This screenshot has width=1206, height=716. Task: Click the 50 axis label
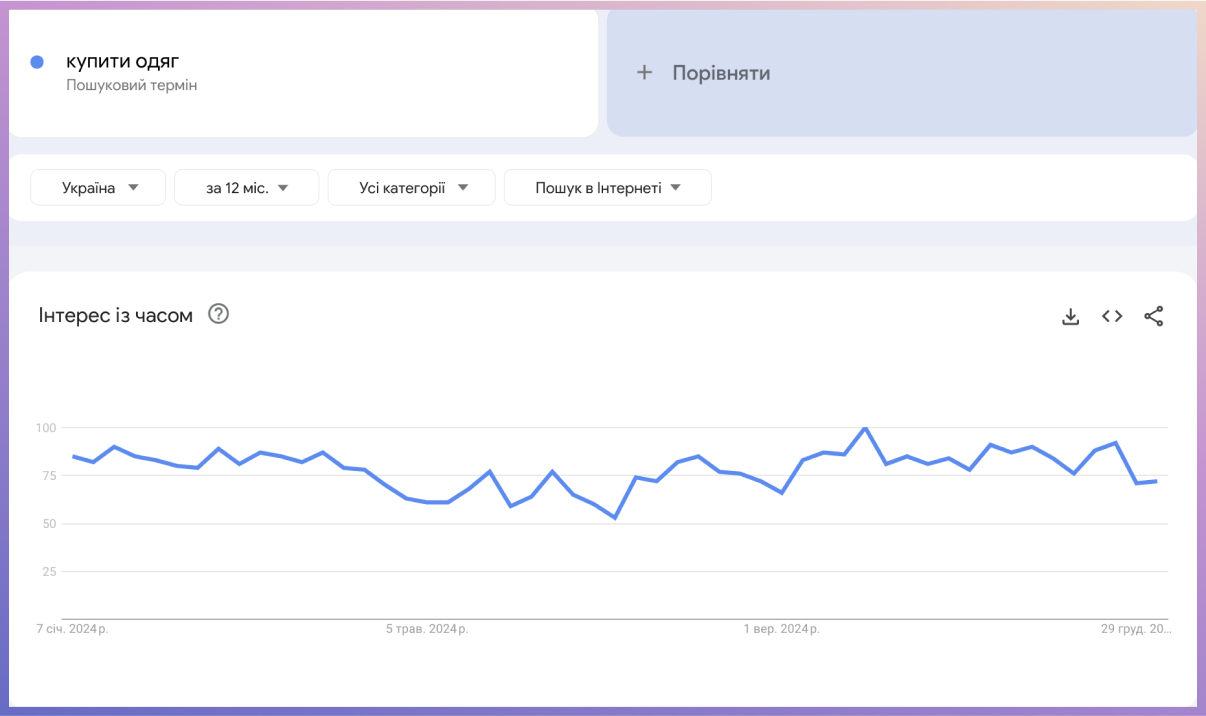49,524
